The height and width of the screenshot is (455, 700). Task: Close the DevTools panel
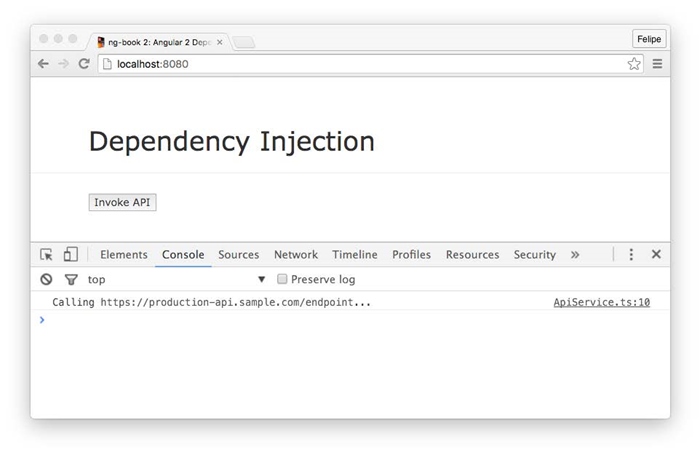[x=656, y=255]
